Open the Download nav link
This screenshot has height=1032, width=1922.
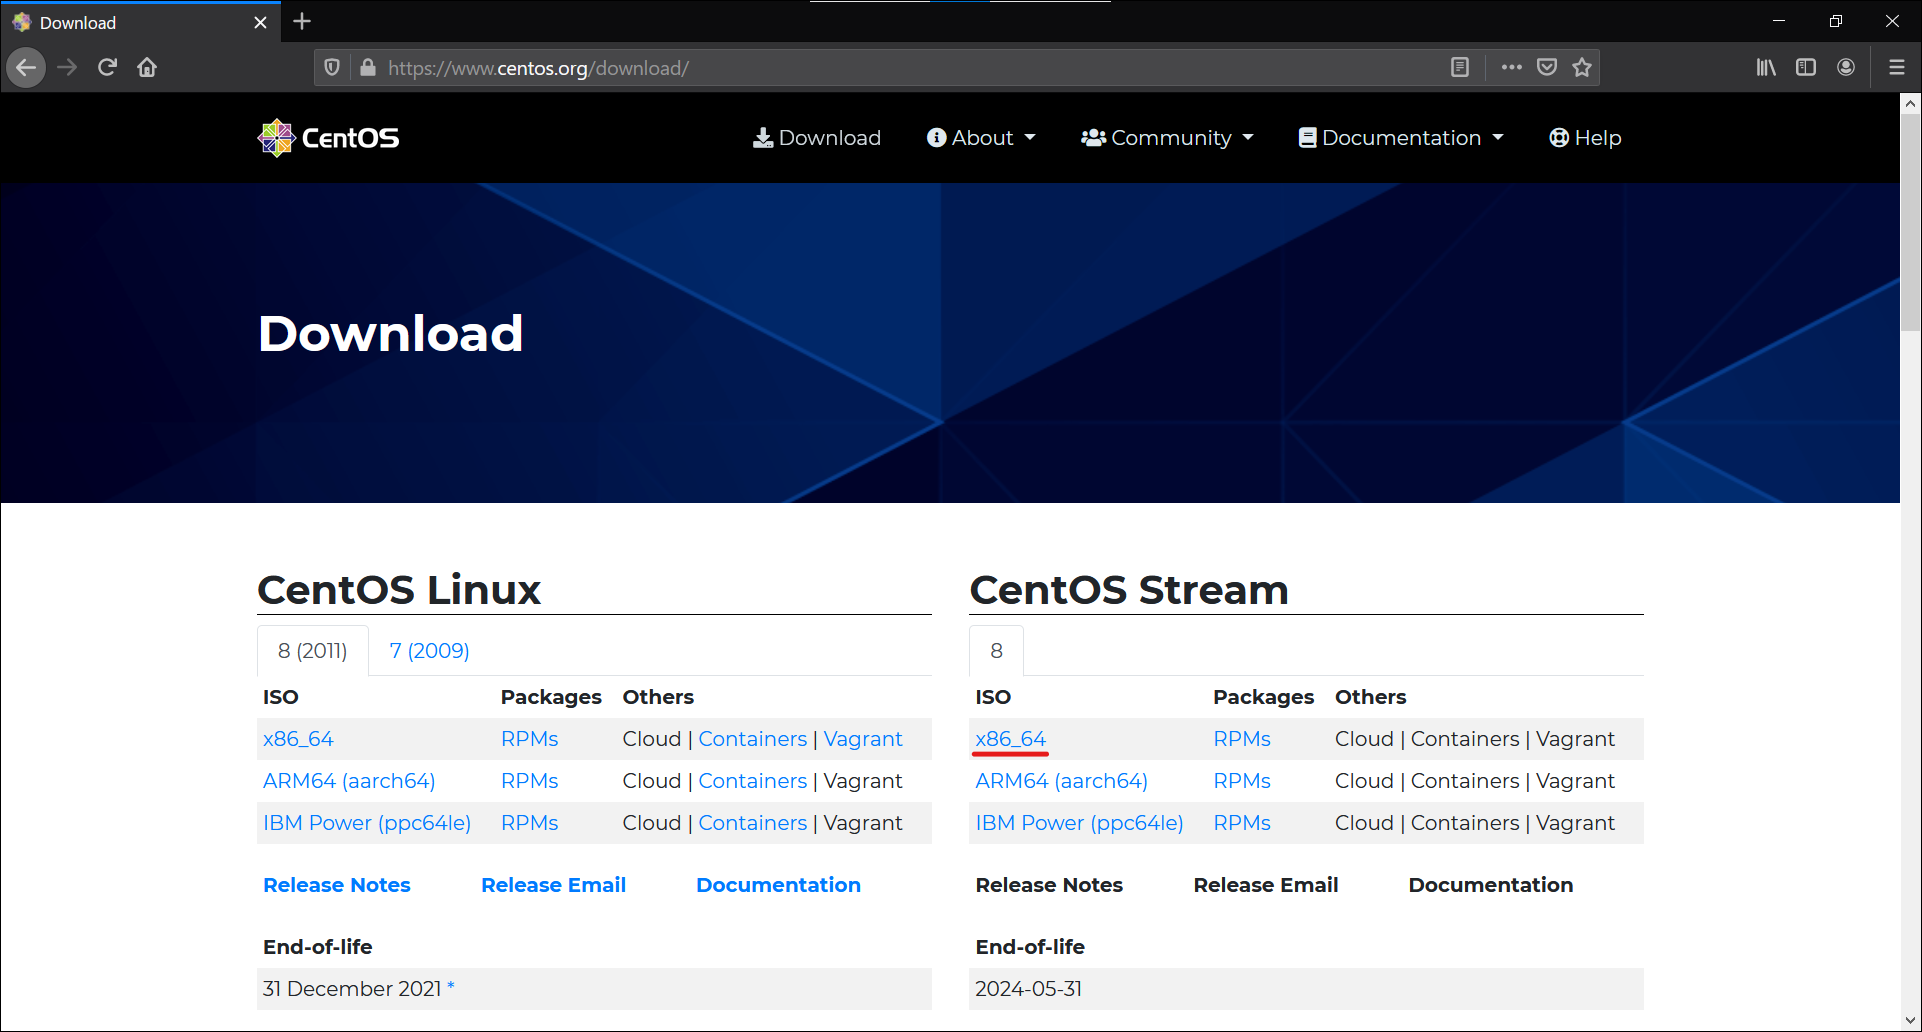817,138
